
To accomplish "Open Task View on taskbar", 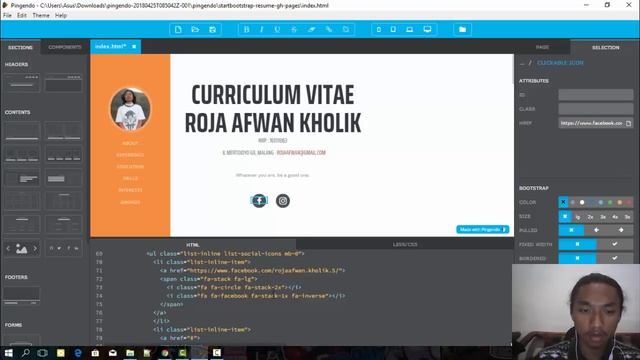I will click(42, 353).
